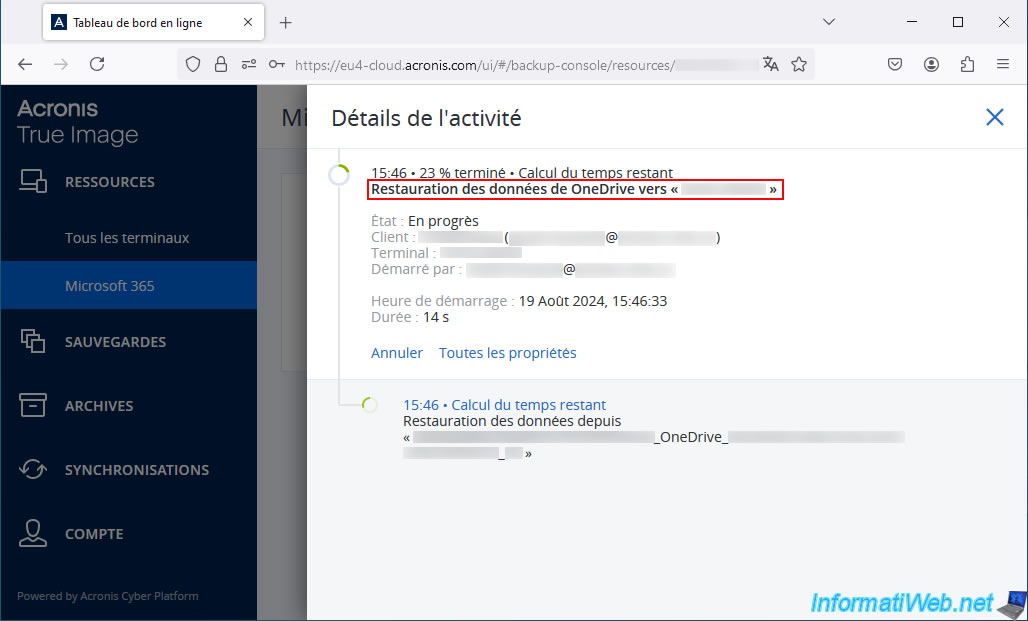Screen dimensions: 1028x621
Task: Click Restauration des données depuis text
Action: 512,421
